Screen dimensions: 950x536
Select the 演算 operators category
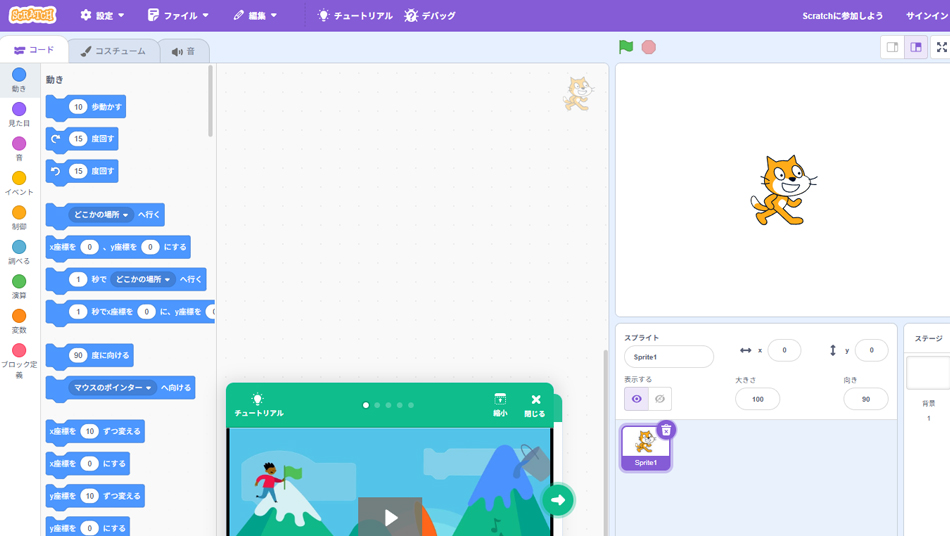[x=19, y=286]
